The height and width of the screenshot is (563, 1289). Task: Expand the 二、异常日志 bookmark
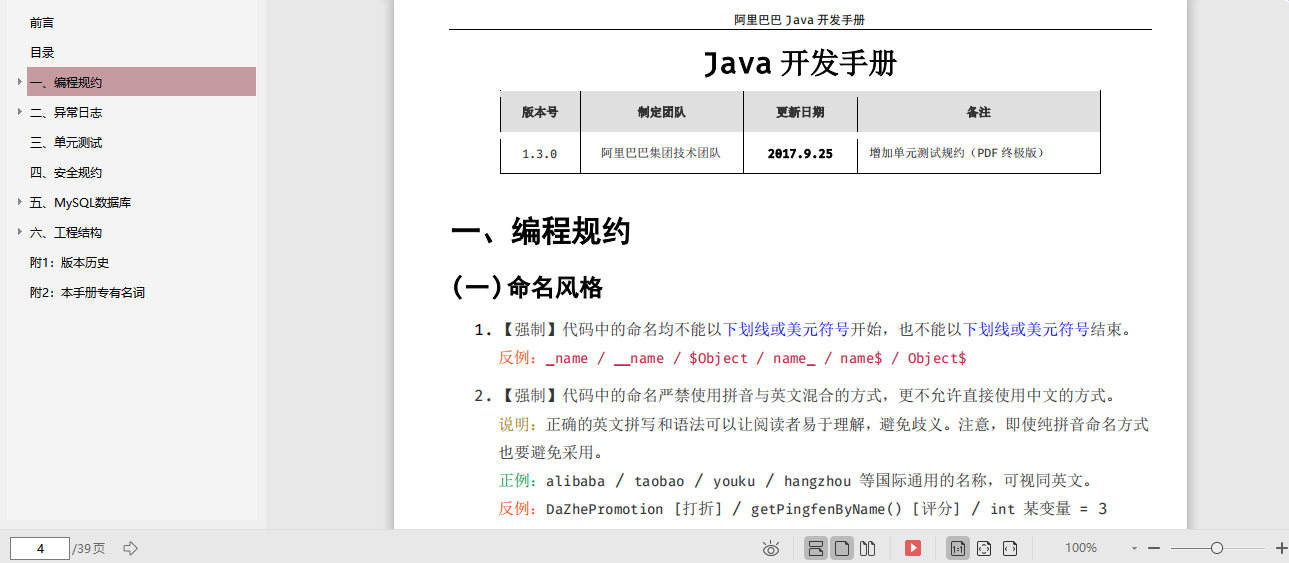(x=19, y=112)
